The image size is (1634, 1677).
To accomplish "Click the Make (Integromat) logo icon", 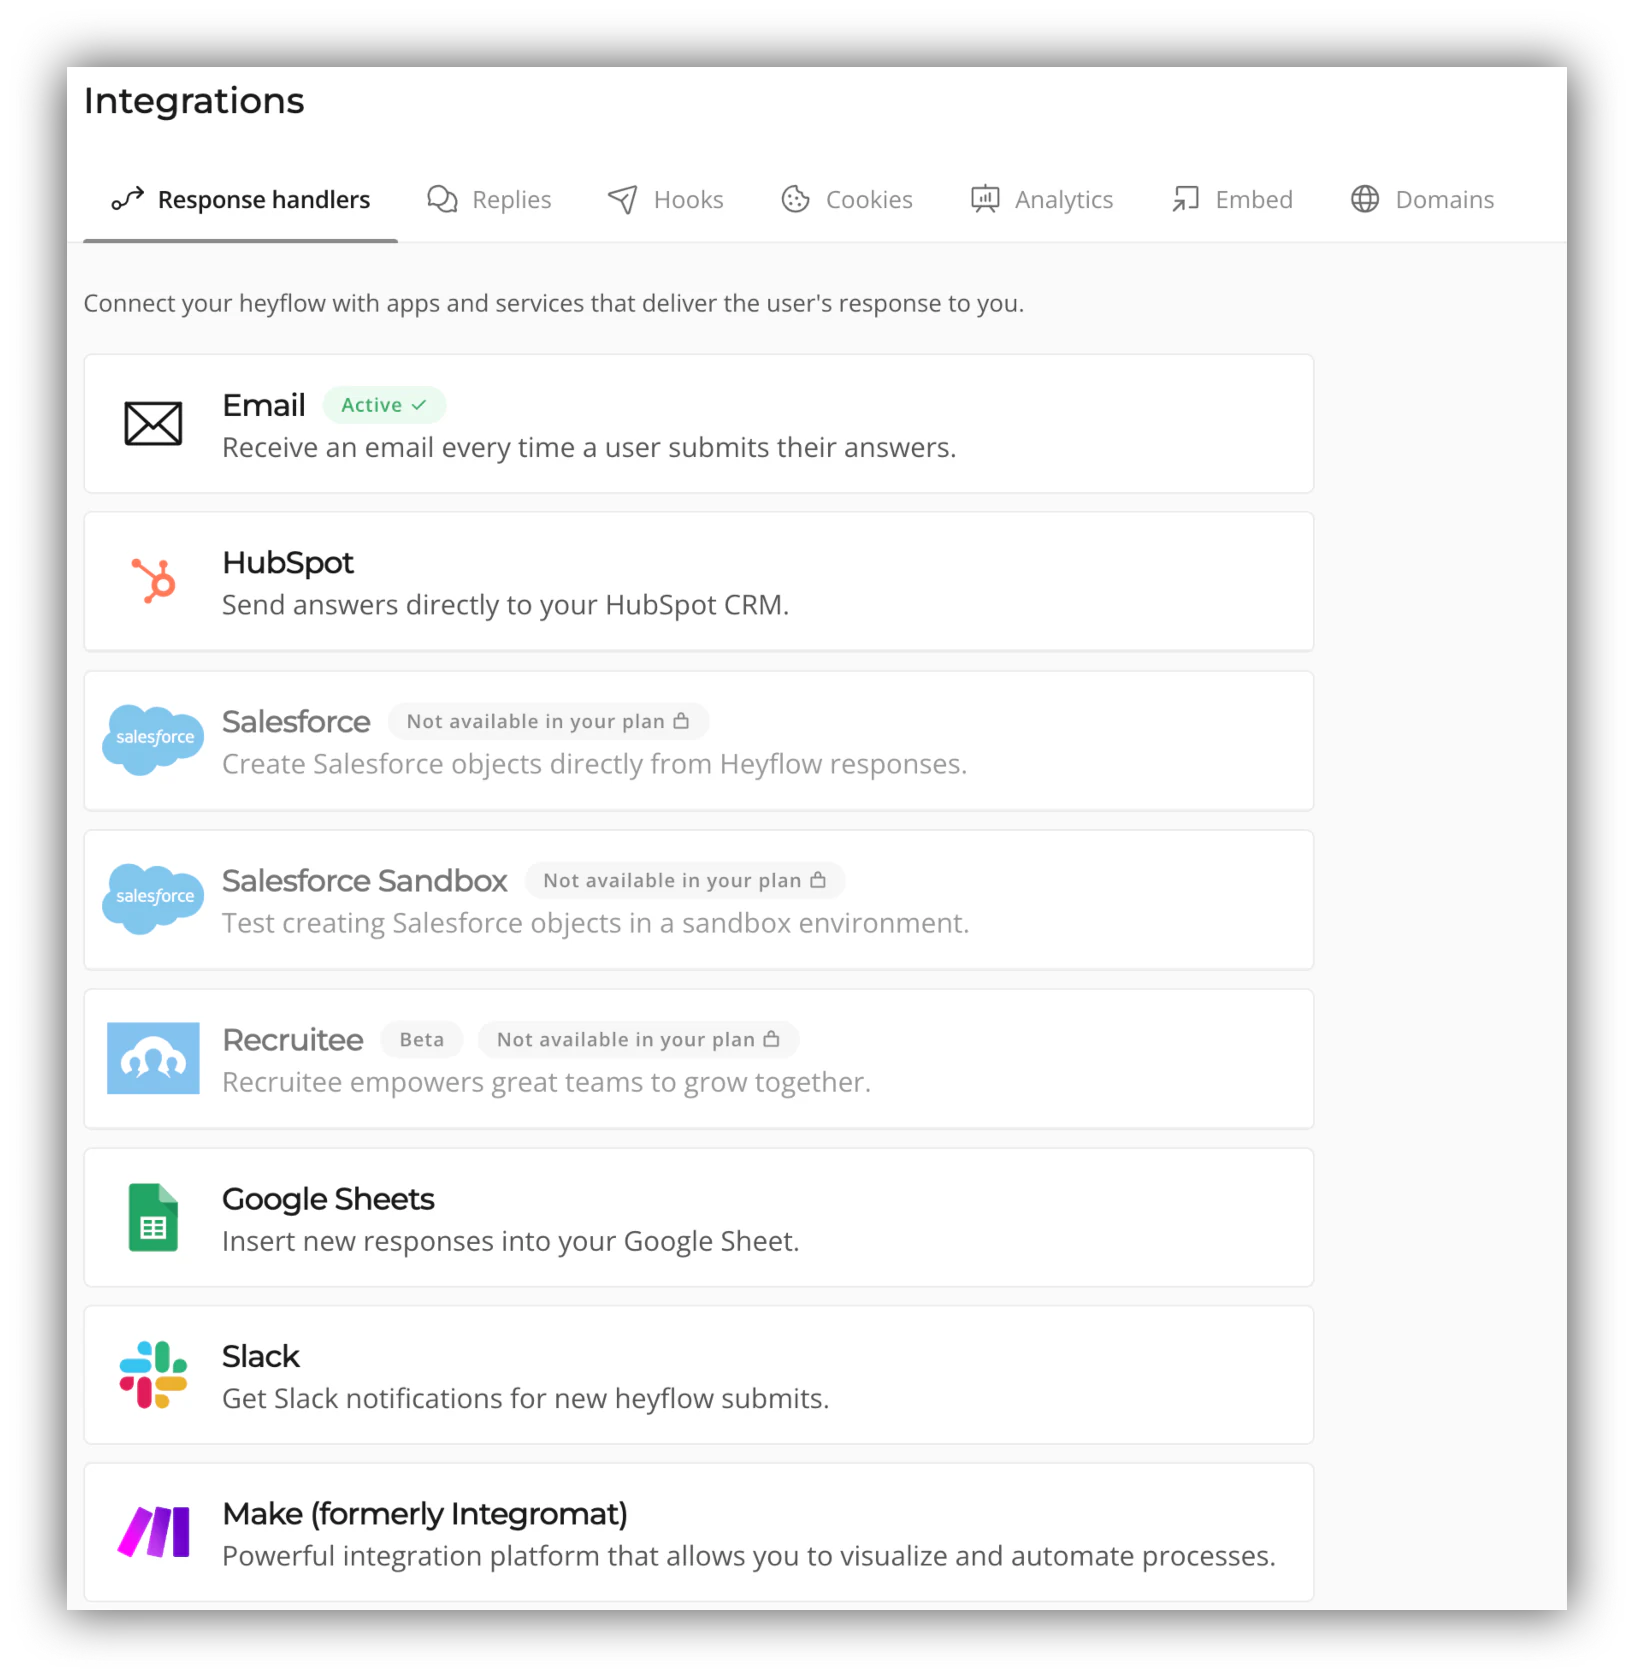I will [153, 1532].
